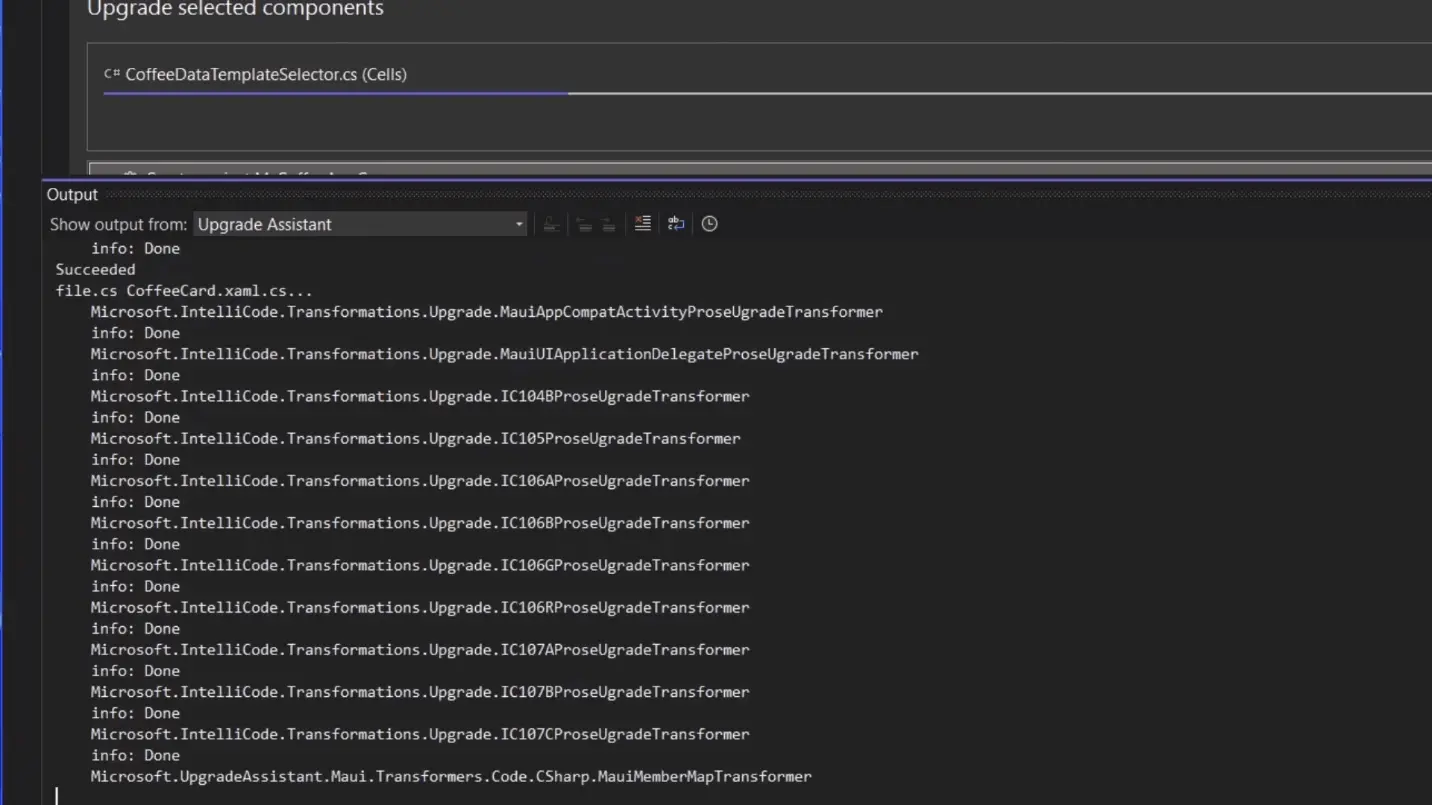Click the MauiUIApplicationDelegateProseUgradeTransformer output line
This screenshot has width=1432, height=805.
pos(504,354)
